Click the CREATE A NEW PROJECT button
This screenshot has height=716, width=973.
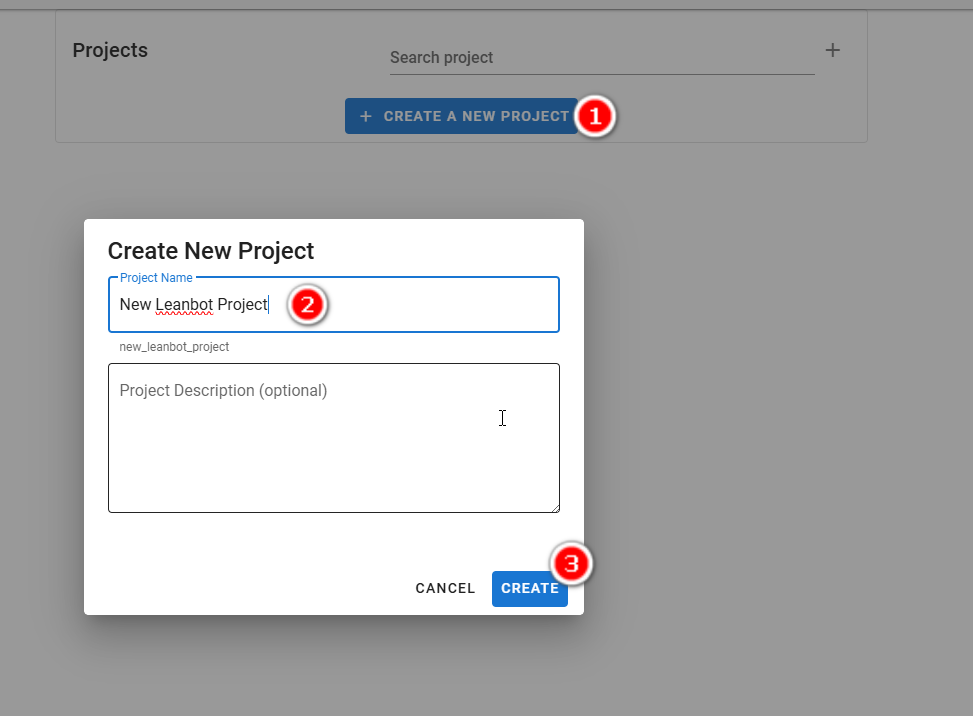(461, 116)
